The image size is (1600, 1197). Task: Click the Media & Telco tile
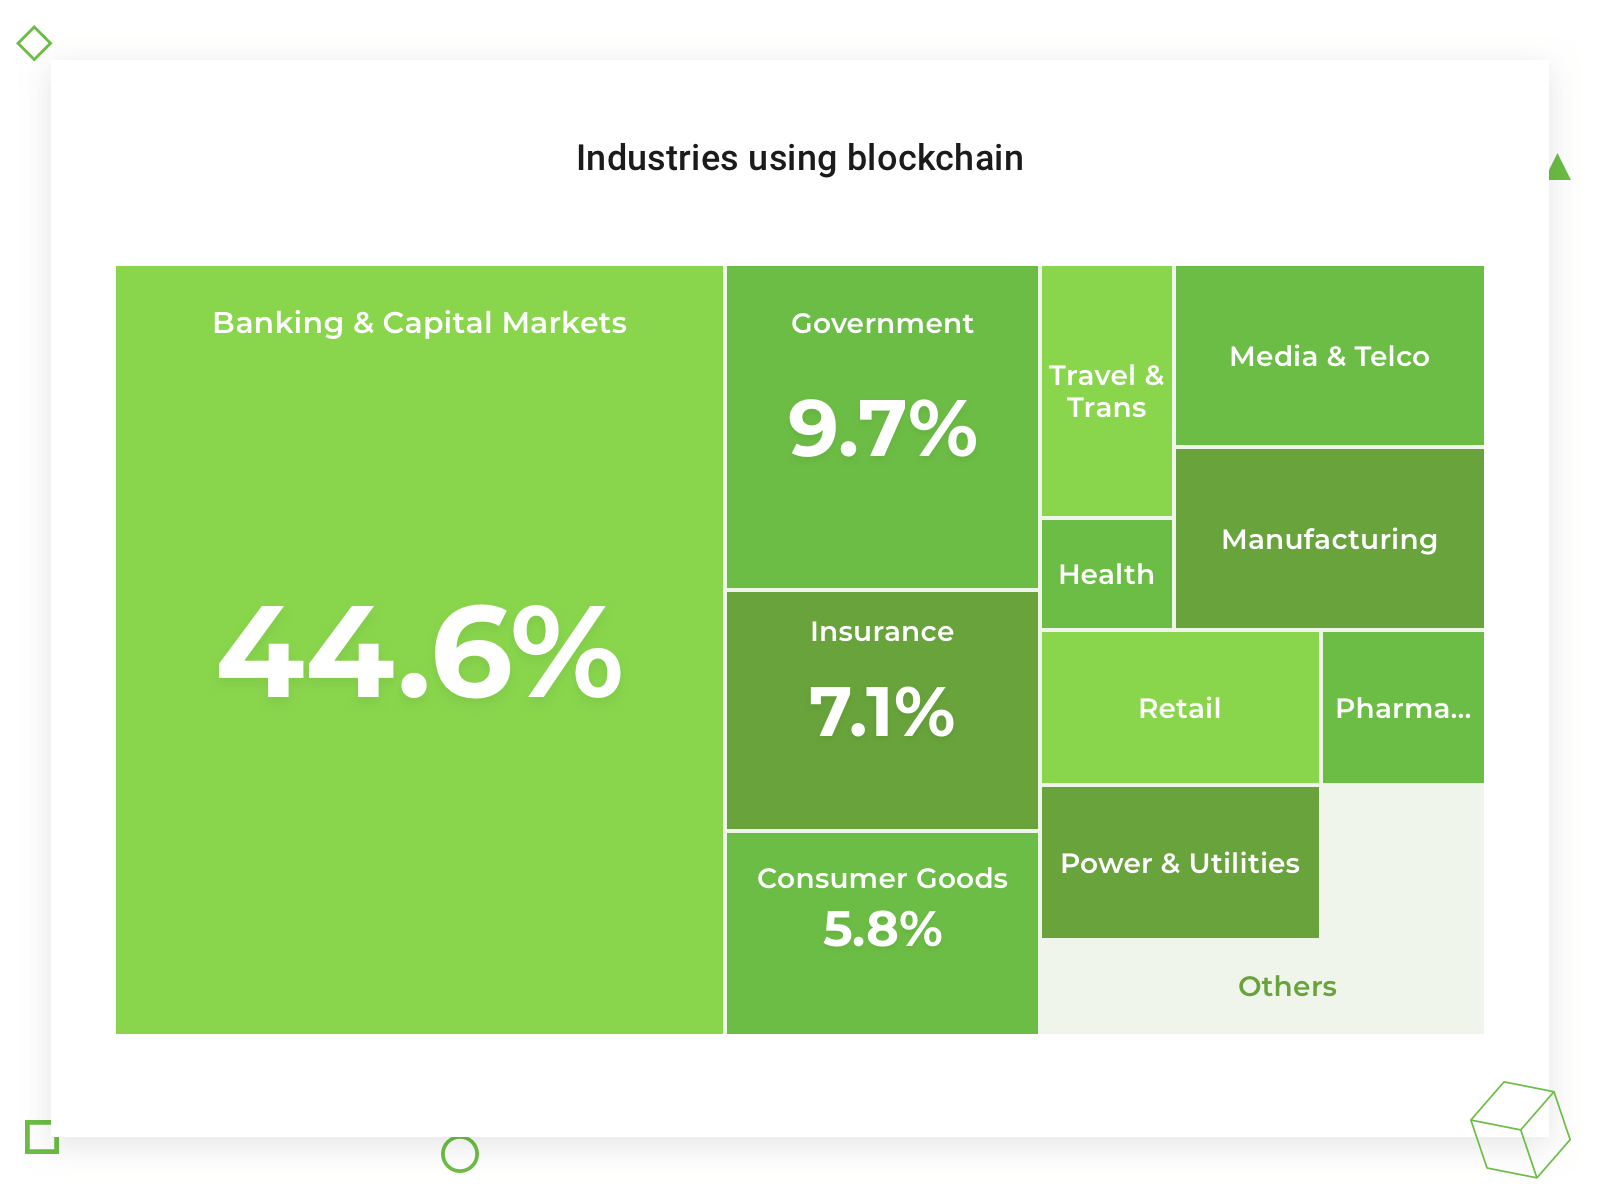1330,355
